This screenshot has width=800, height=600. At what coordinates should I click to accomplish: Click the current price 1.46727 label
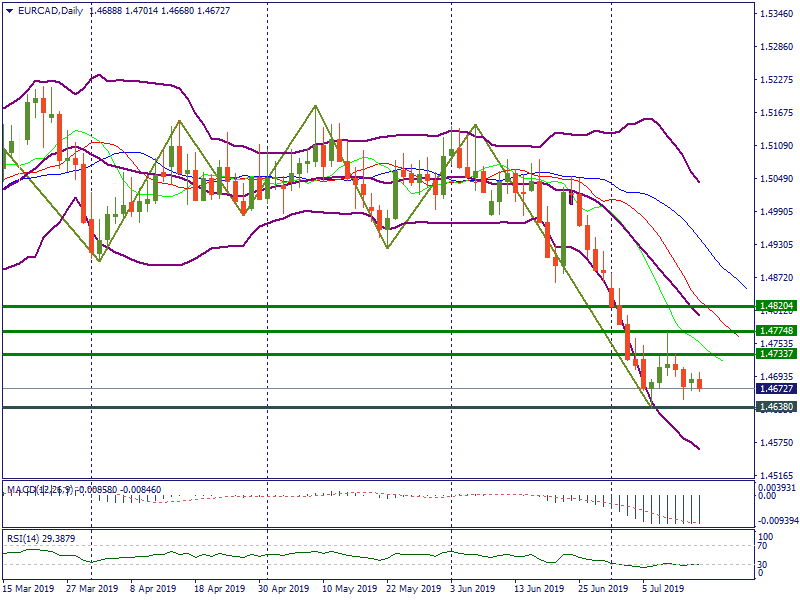pyautogui.click(x=776, y=389)
